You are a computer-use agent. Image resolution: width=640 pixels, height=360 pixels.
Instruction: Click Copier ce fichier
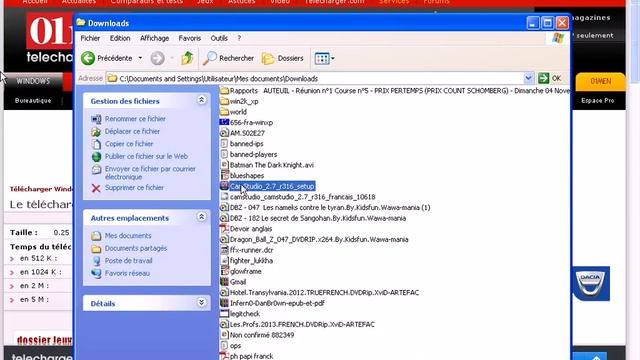click(x=129, y=144)
